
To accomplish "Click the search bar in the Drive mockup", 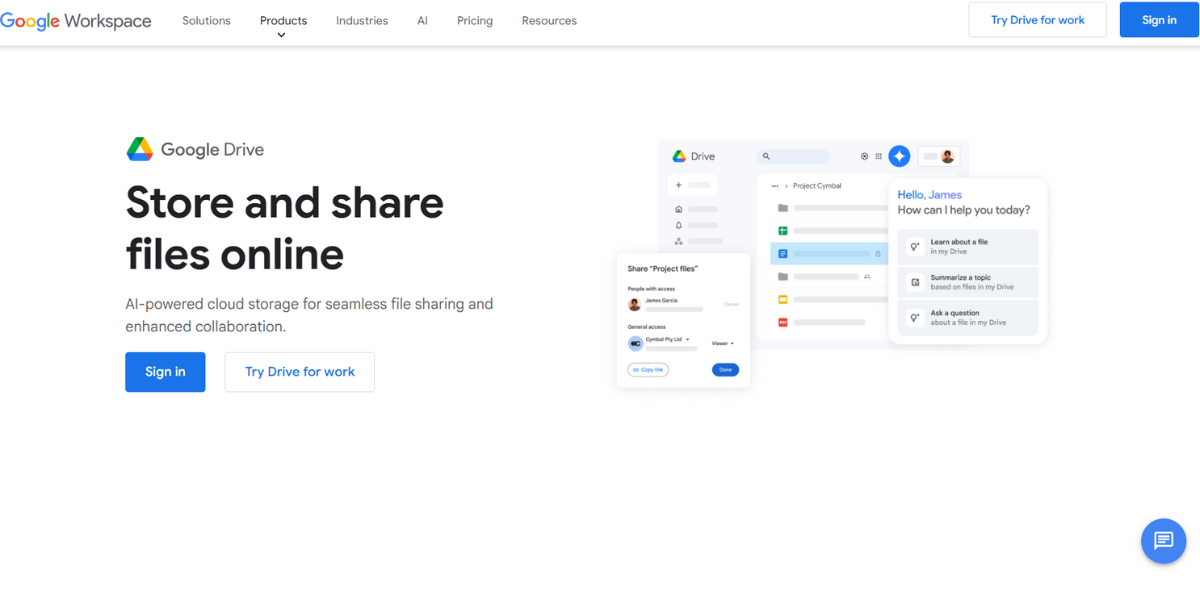I will coord(794,156).
